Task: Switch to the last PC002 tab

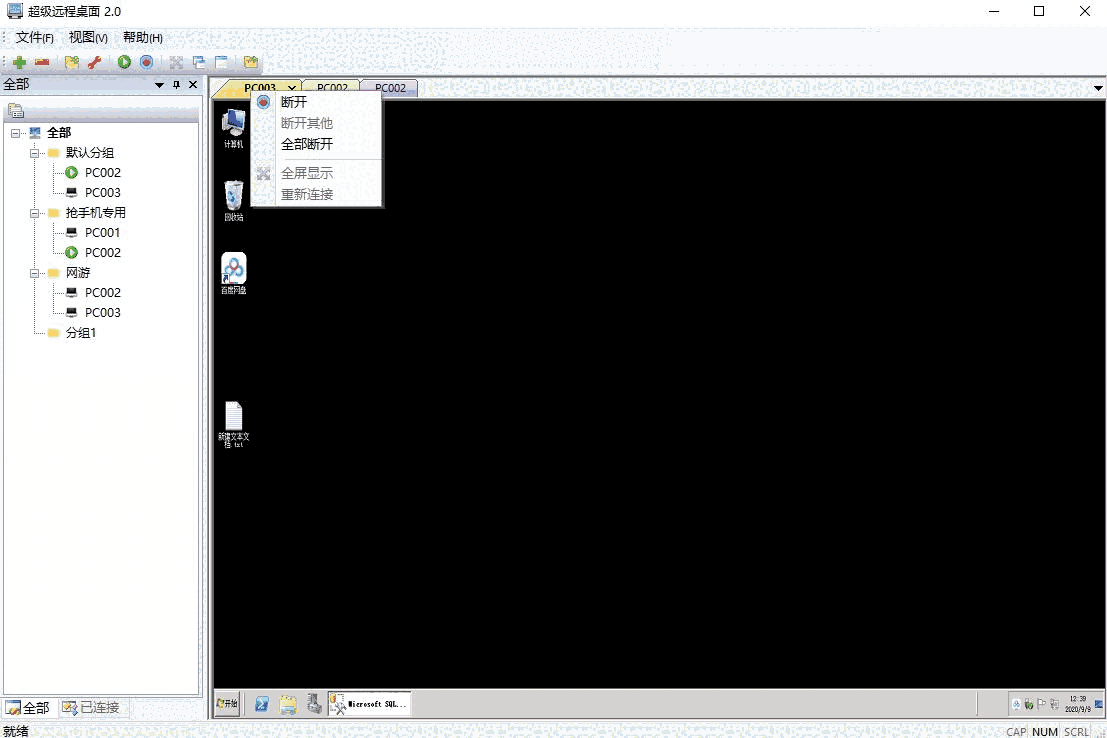Action: [390, 88]
